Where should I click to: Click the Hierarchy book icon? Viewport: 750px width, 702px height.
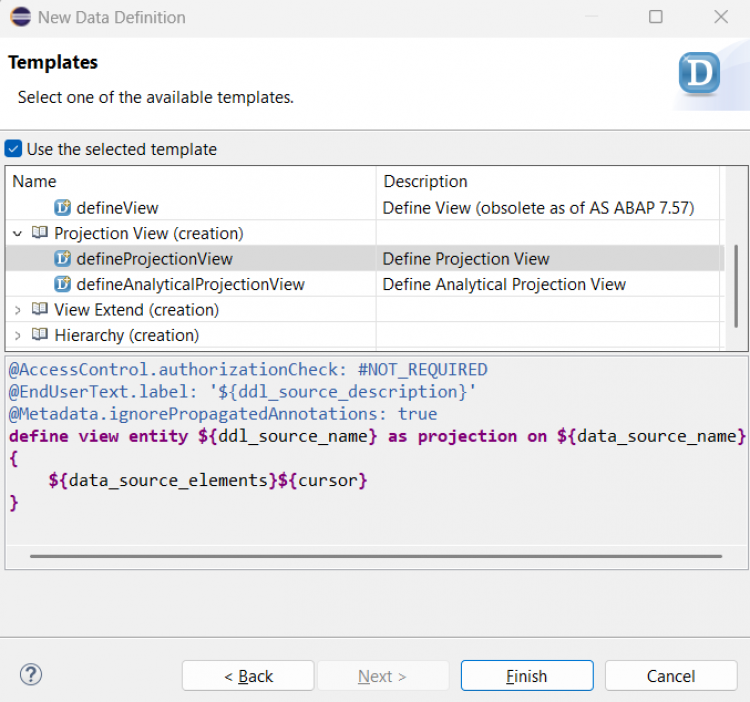coord(39,335)
